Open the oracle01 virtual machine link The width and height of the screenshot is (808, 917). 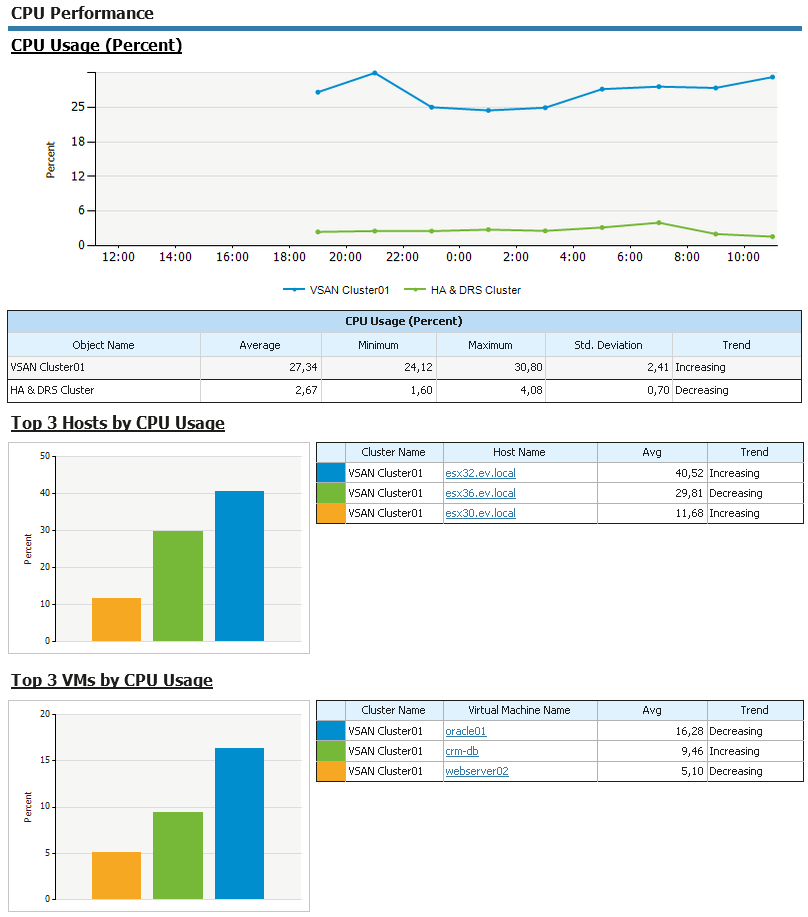point(465,731)
